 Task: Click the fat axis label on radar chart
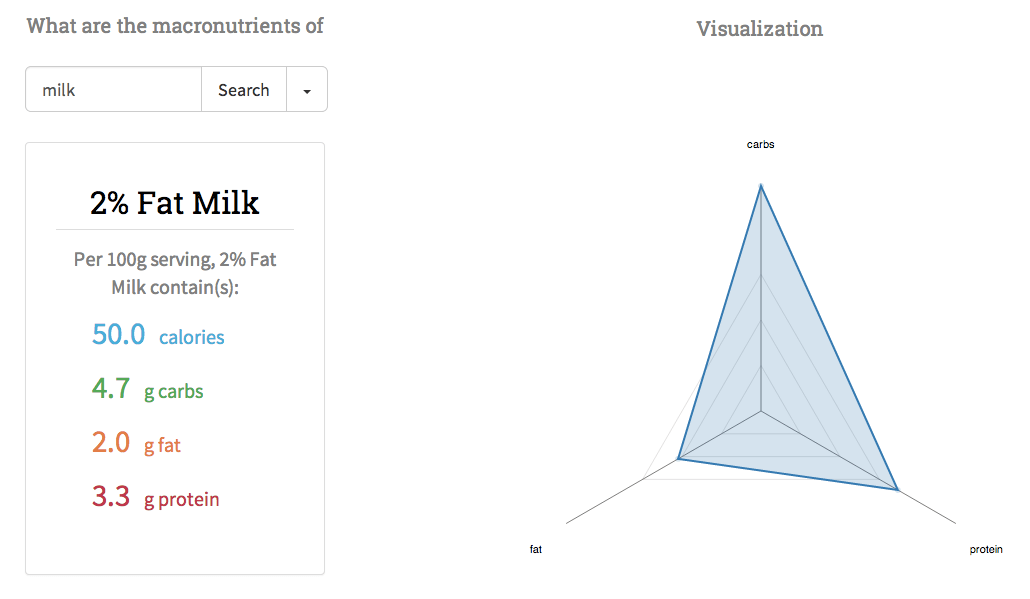point(536,549)
